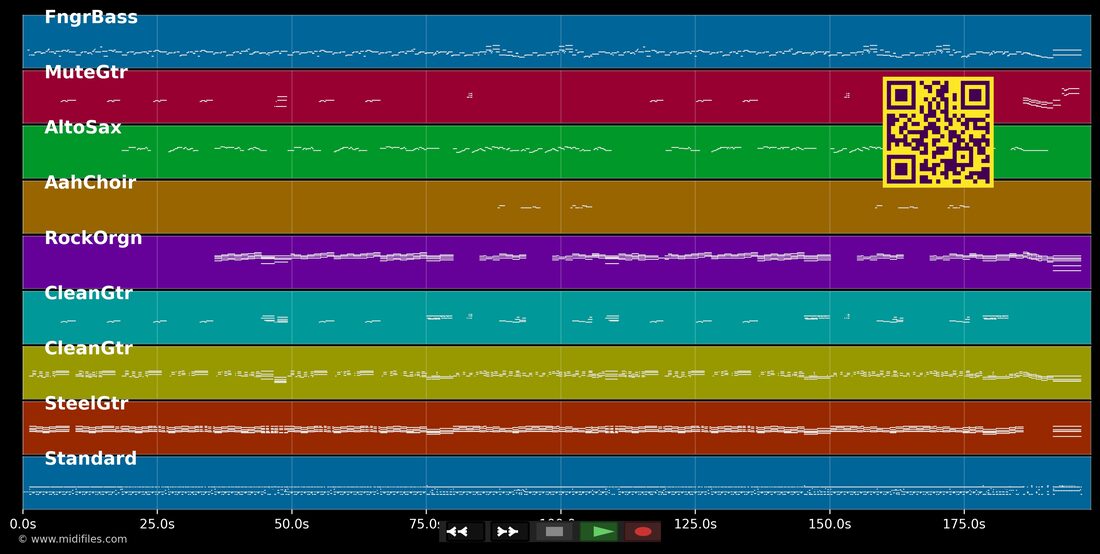
Task: Jump to the 175.0s time marker
Action: [x=964, y=524]
